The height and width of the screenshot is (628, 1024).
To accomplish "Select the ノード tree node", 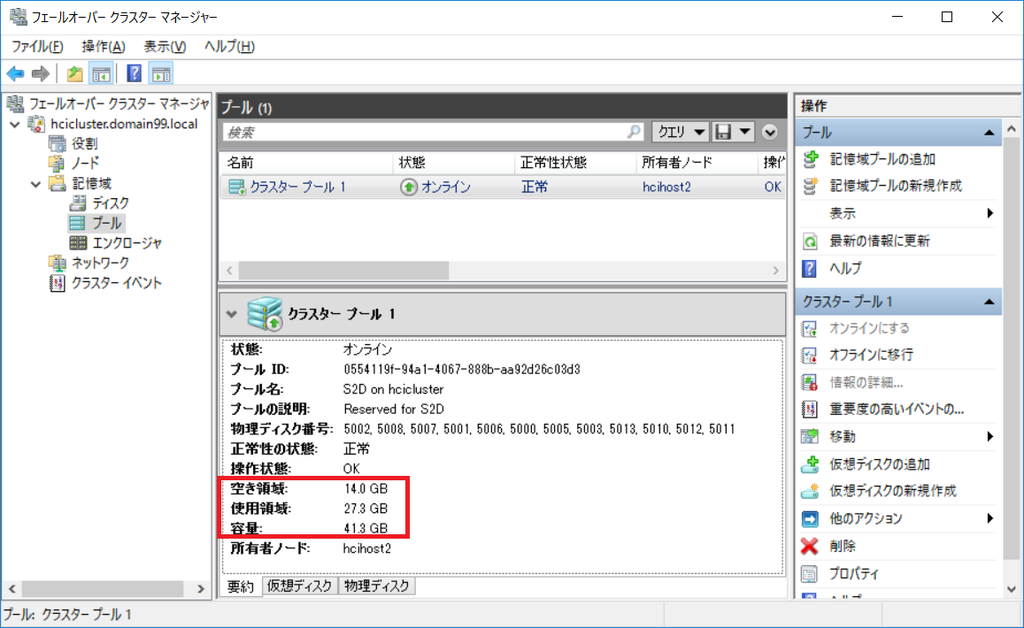I will pyautogui.click(x=85, y=163).
